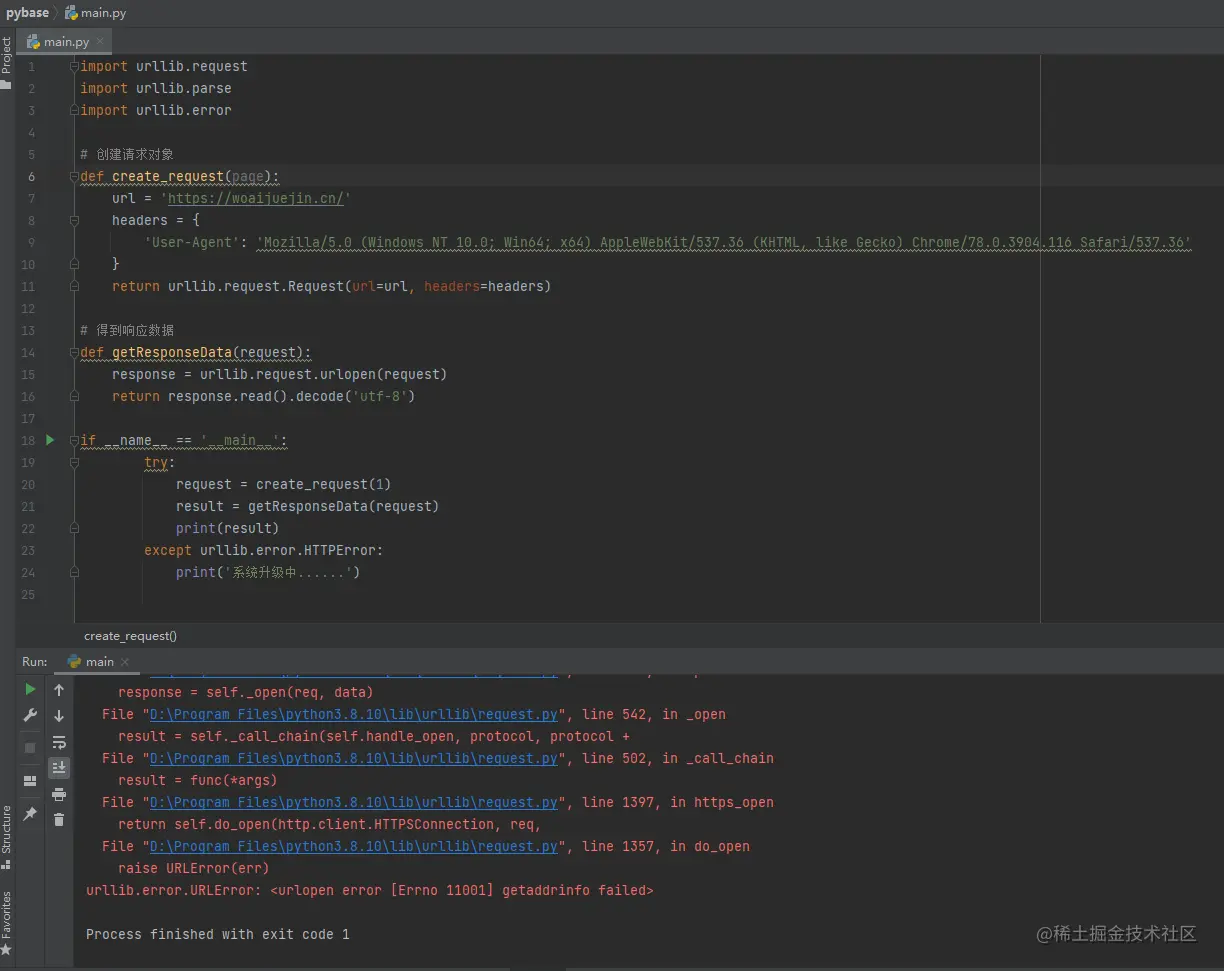Open request.py link for line 502 in _call_chain

point(353,758)
